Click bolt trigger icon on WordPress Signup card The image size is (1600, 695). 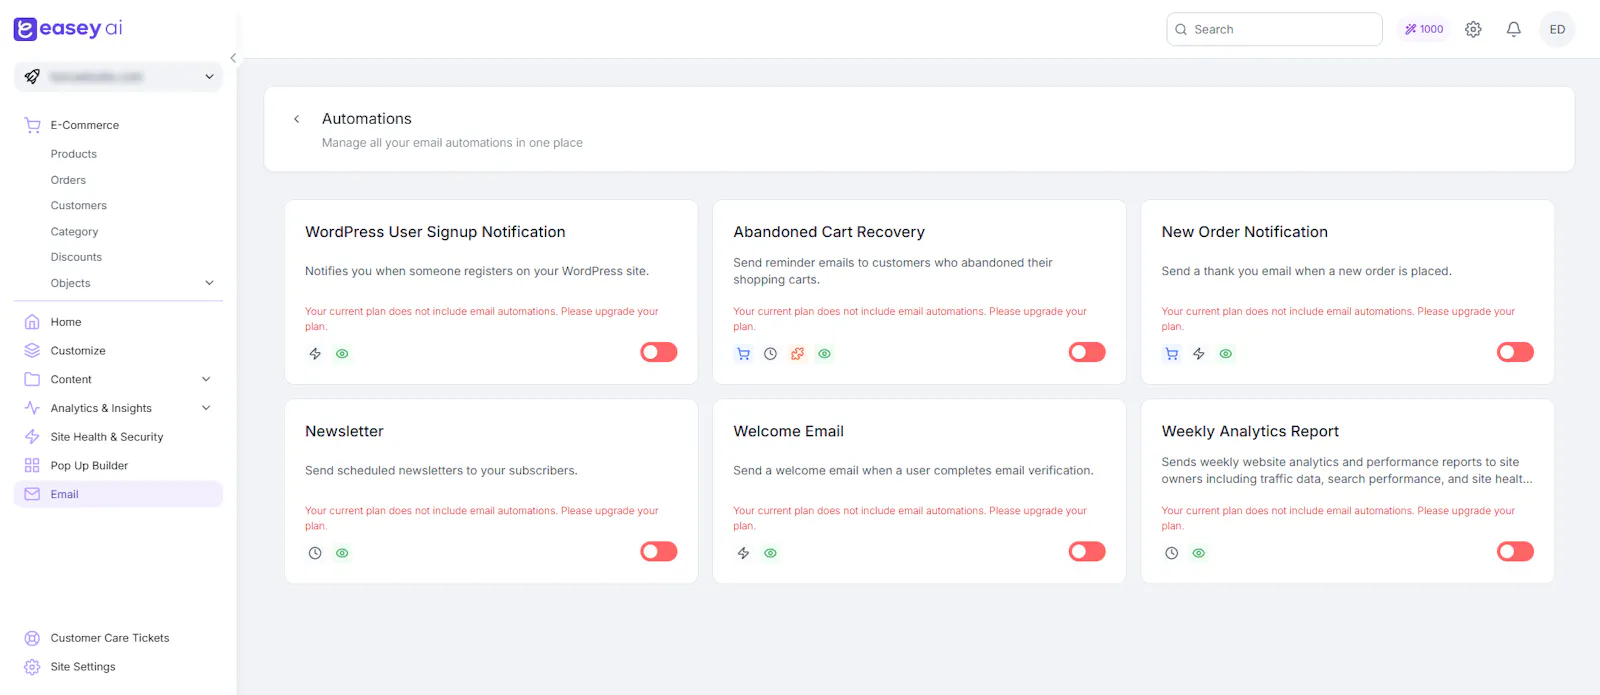pyautogui.click(x=315, y=354)
